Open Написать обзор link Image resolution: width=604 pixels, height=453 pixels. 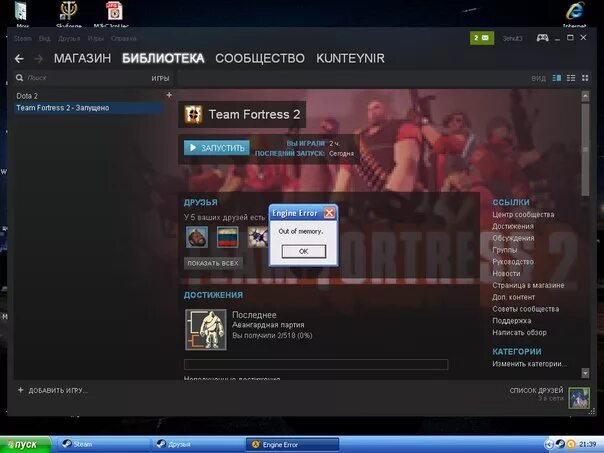(x=519, y=332)
